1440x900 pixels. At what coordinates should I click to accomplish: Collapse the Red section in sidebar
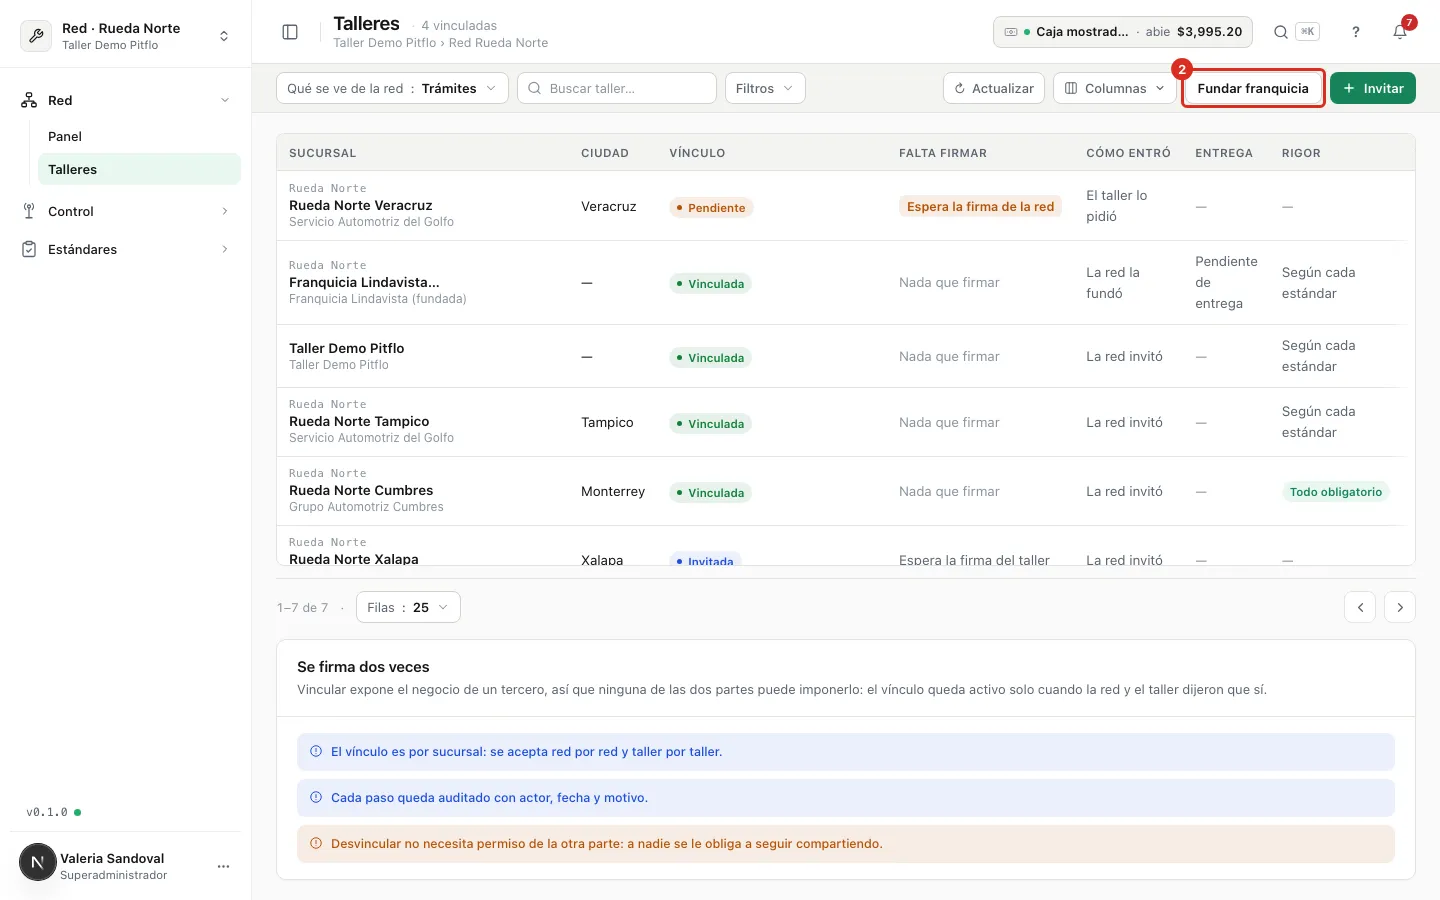point(225,100)
